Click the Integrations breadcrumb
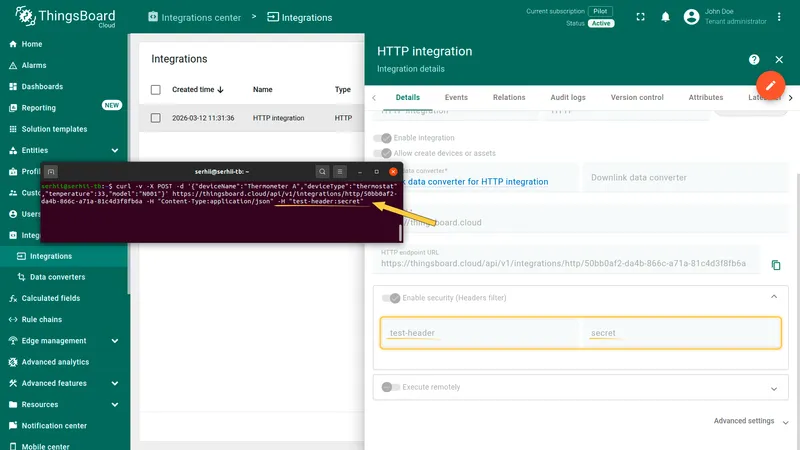 tap(299, 17)
